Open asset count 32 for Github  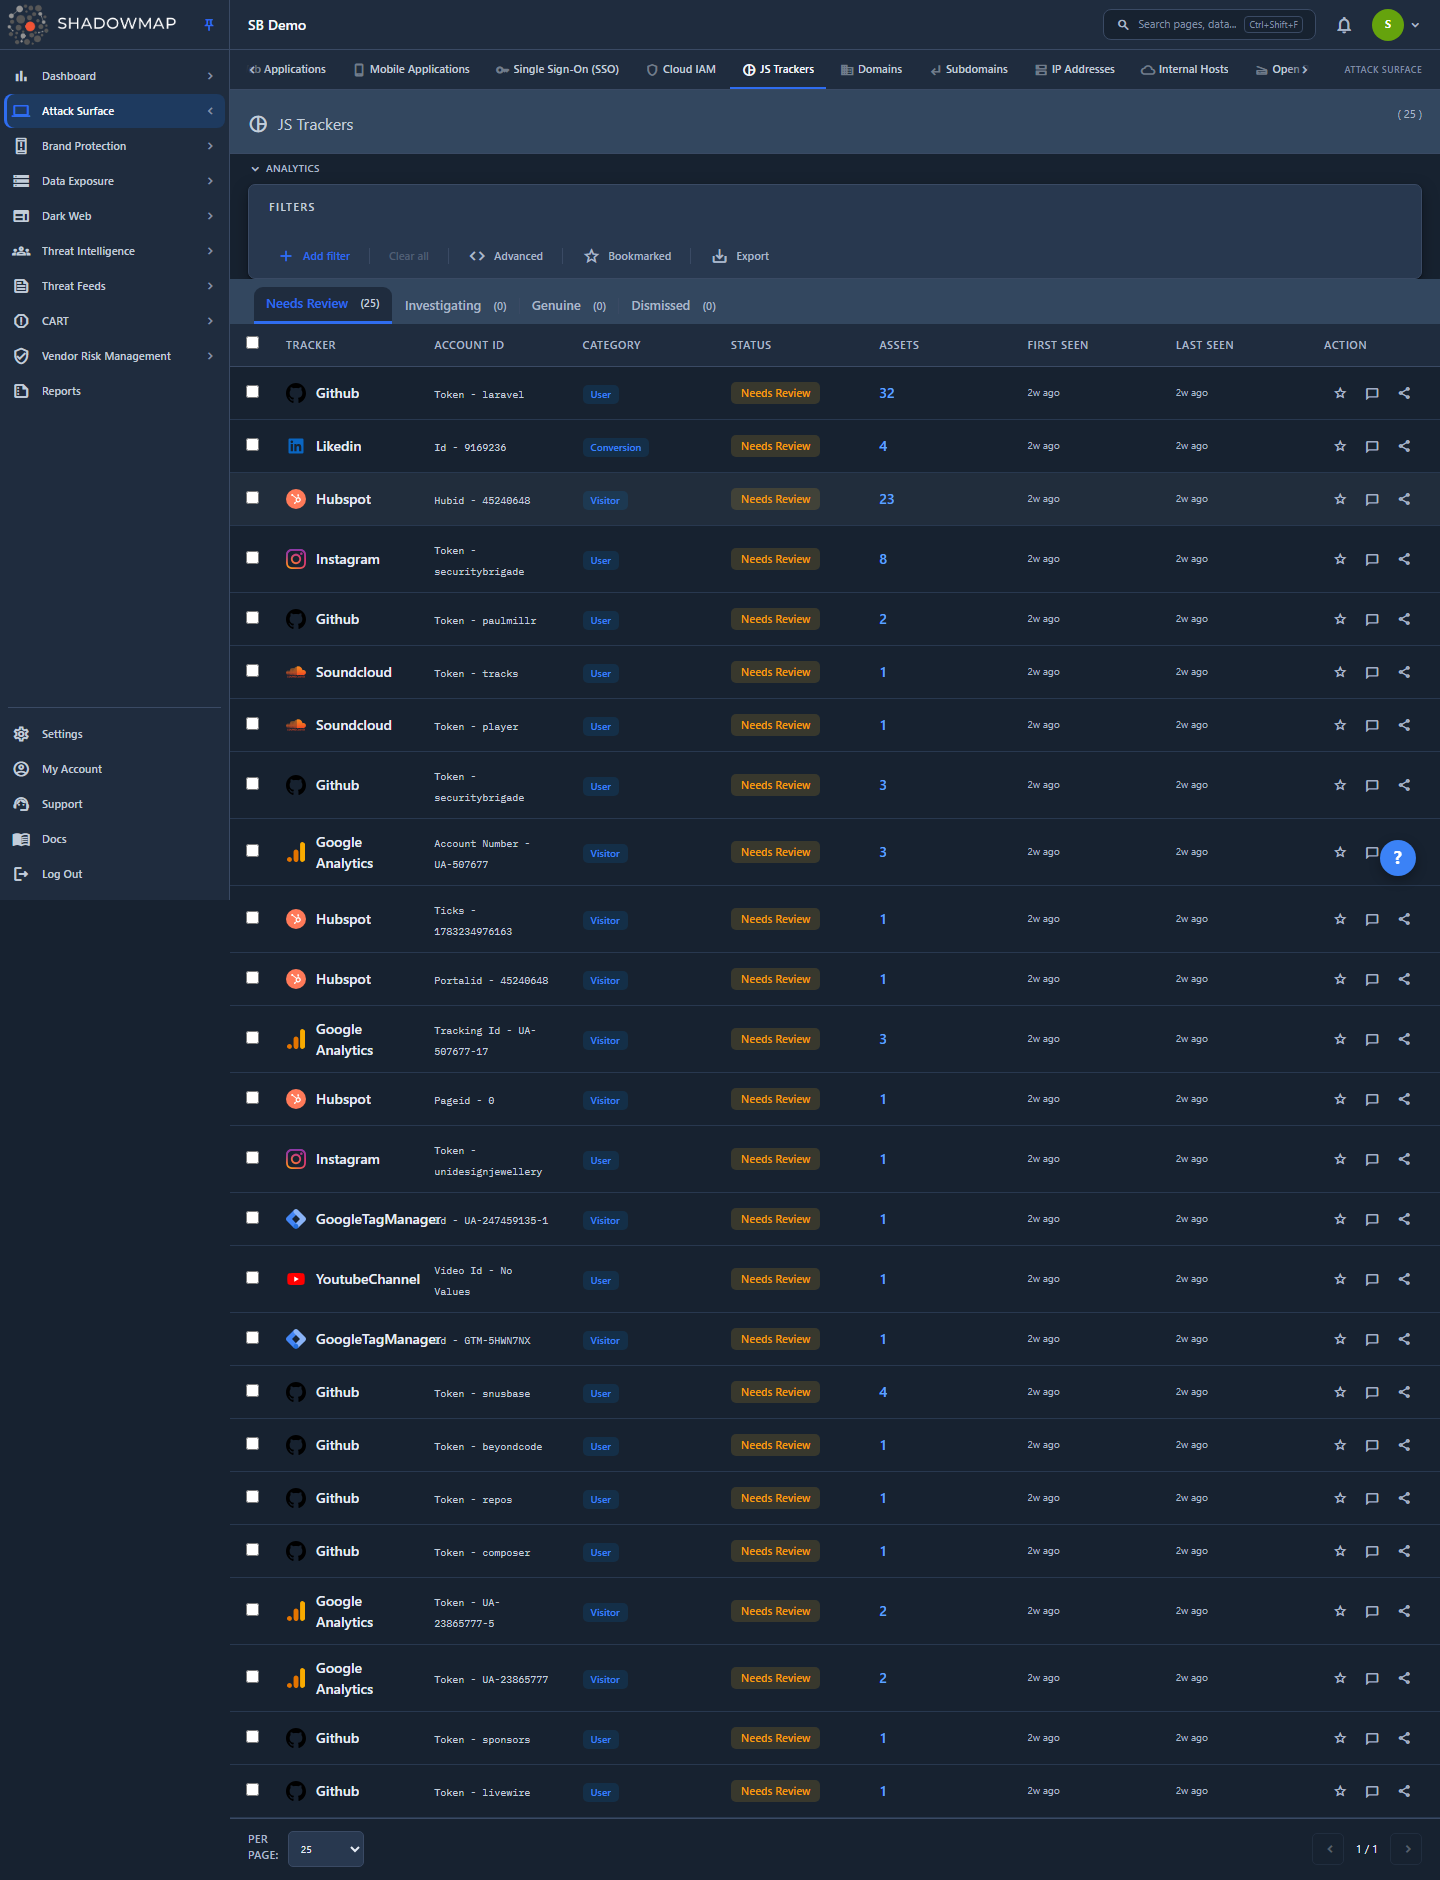[x=886, y=393]
